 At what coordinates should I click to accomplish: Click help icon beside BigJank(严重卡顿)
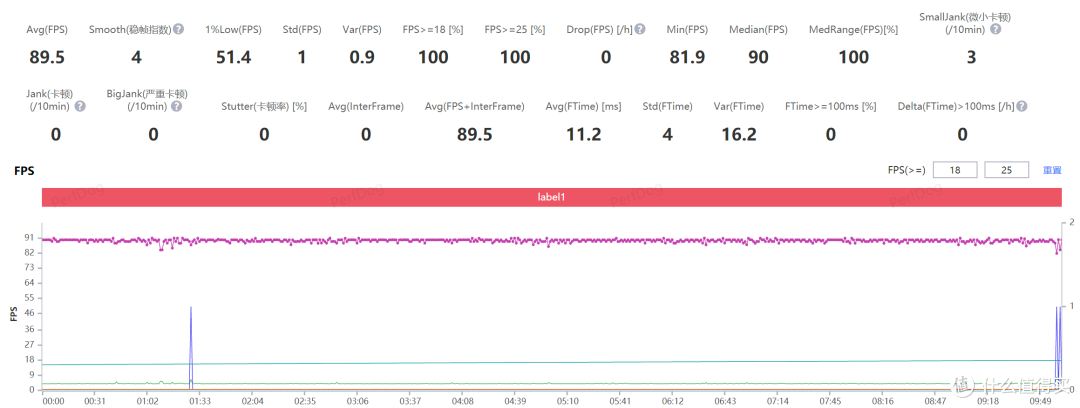click(x=176, y=106)
